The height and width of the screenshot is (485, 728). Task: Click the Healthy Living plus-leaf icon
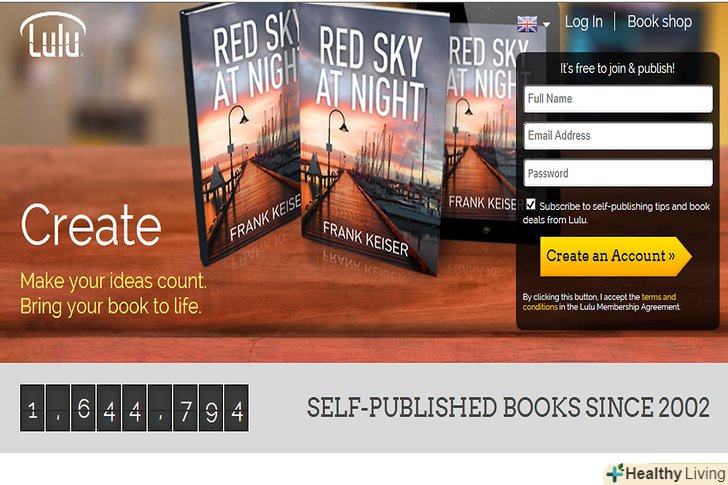coord(615,473)
